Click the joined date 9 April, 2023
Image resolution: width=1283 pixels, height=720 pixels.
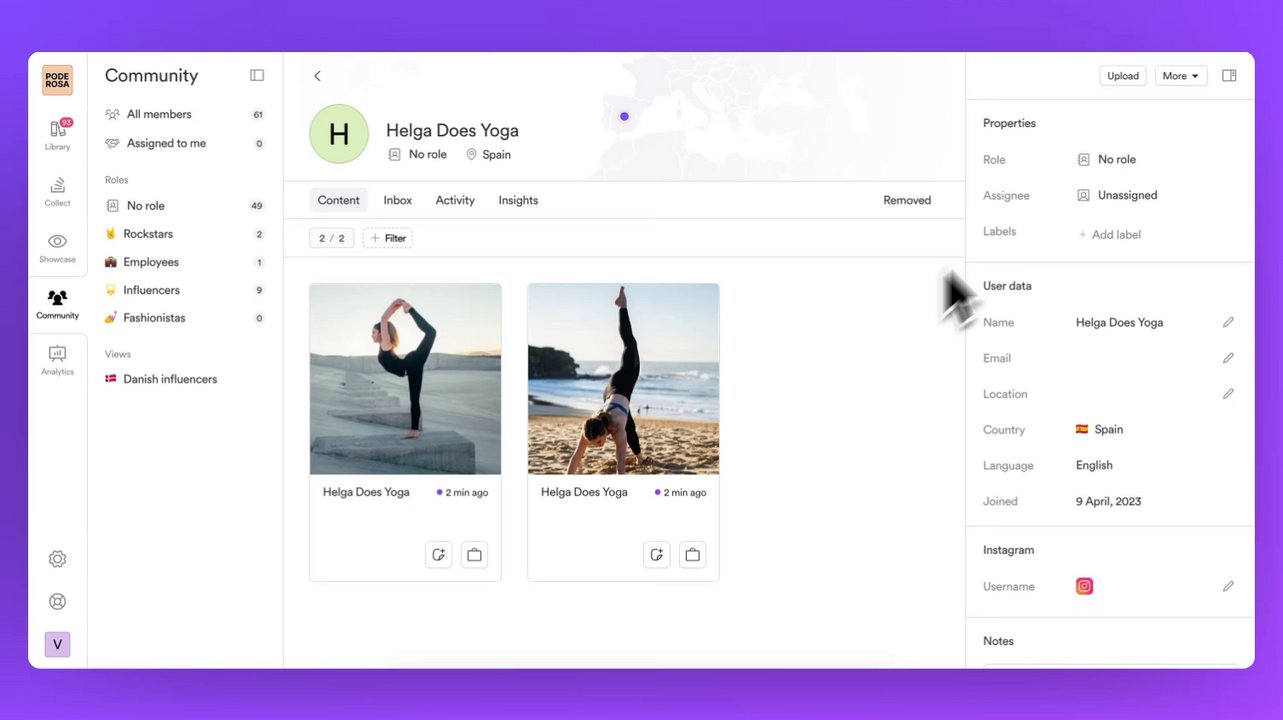pyautogui.click(x=1108, y=501)
